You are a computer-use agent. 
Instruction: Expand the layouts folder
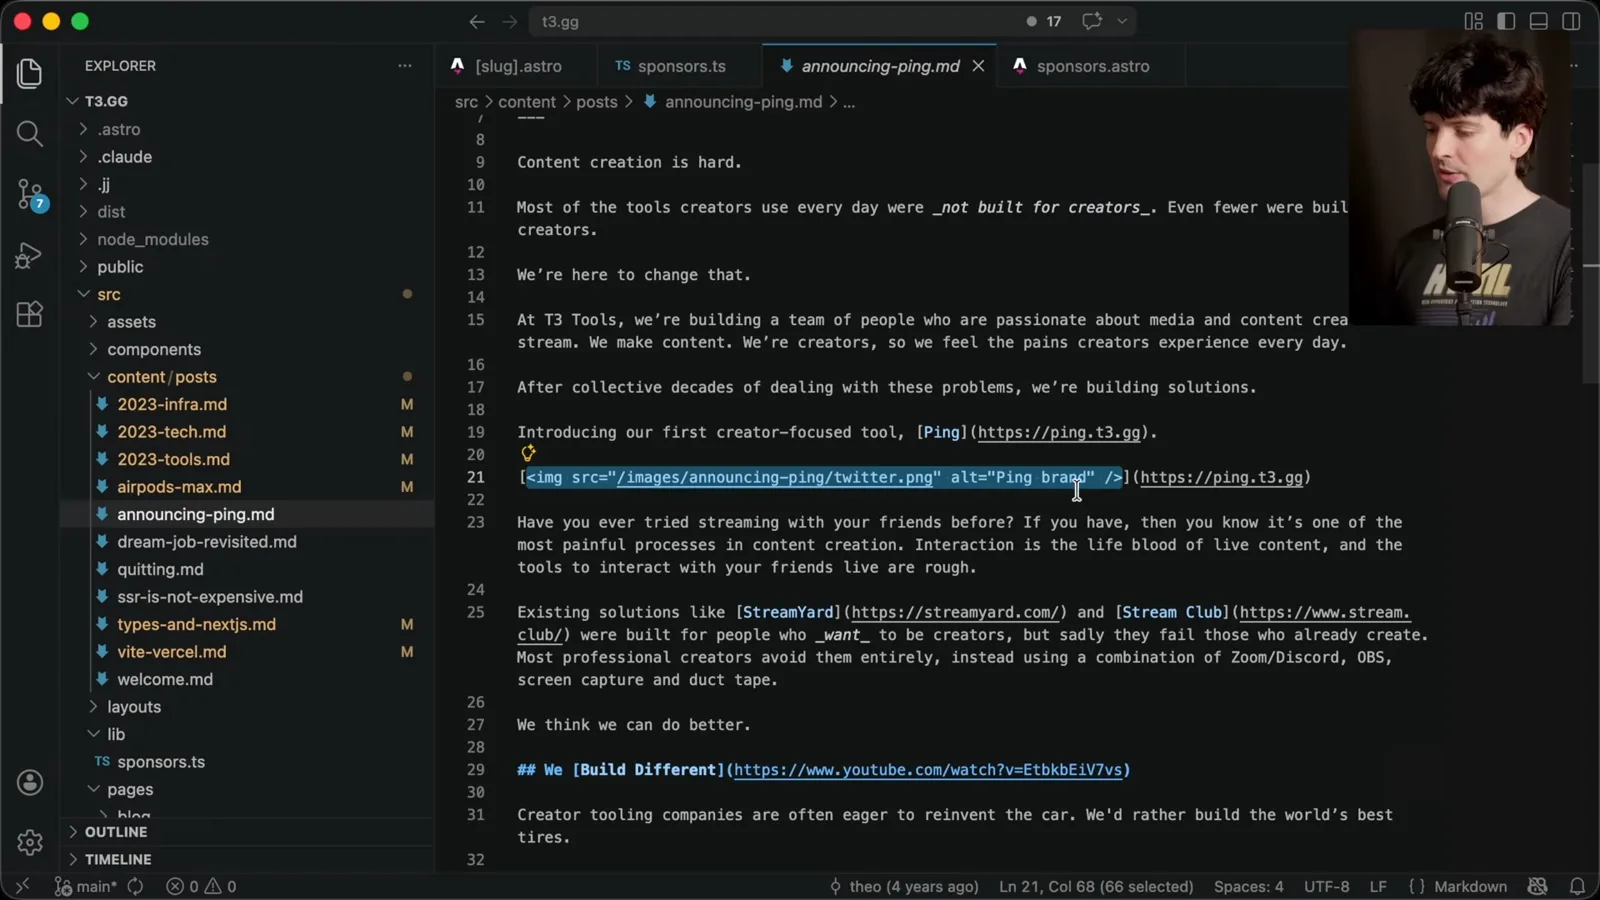pyautogui.click(x=133, y=707)
